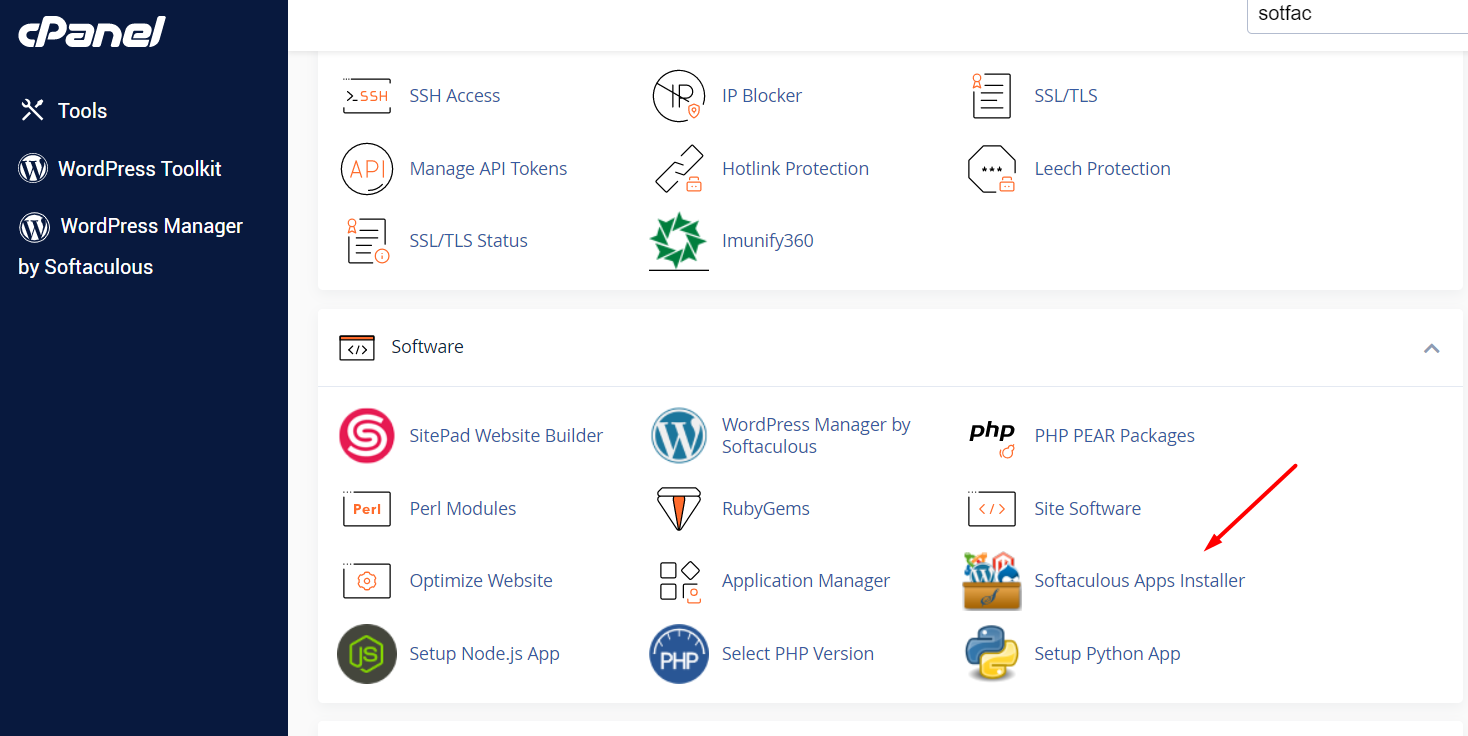Go to the Select PHP Version link

798,654
